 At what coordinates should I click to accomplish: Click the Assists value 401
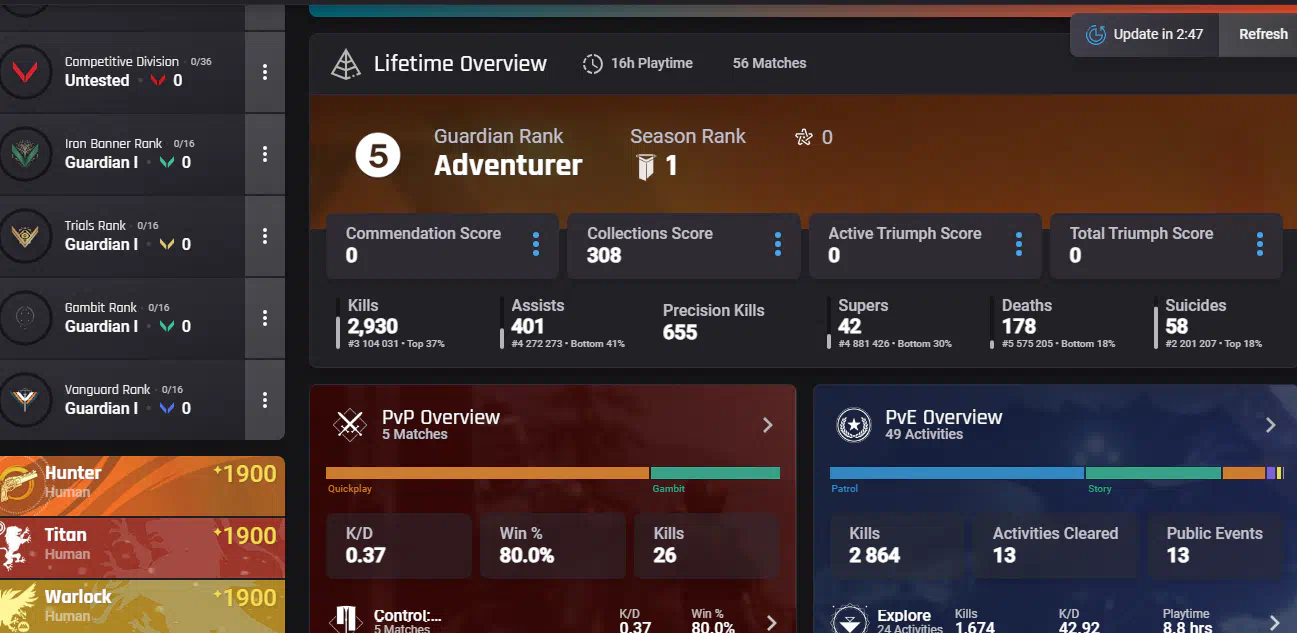[528, 326]
